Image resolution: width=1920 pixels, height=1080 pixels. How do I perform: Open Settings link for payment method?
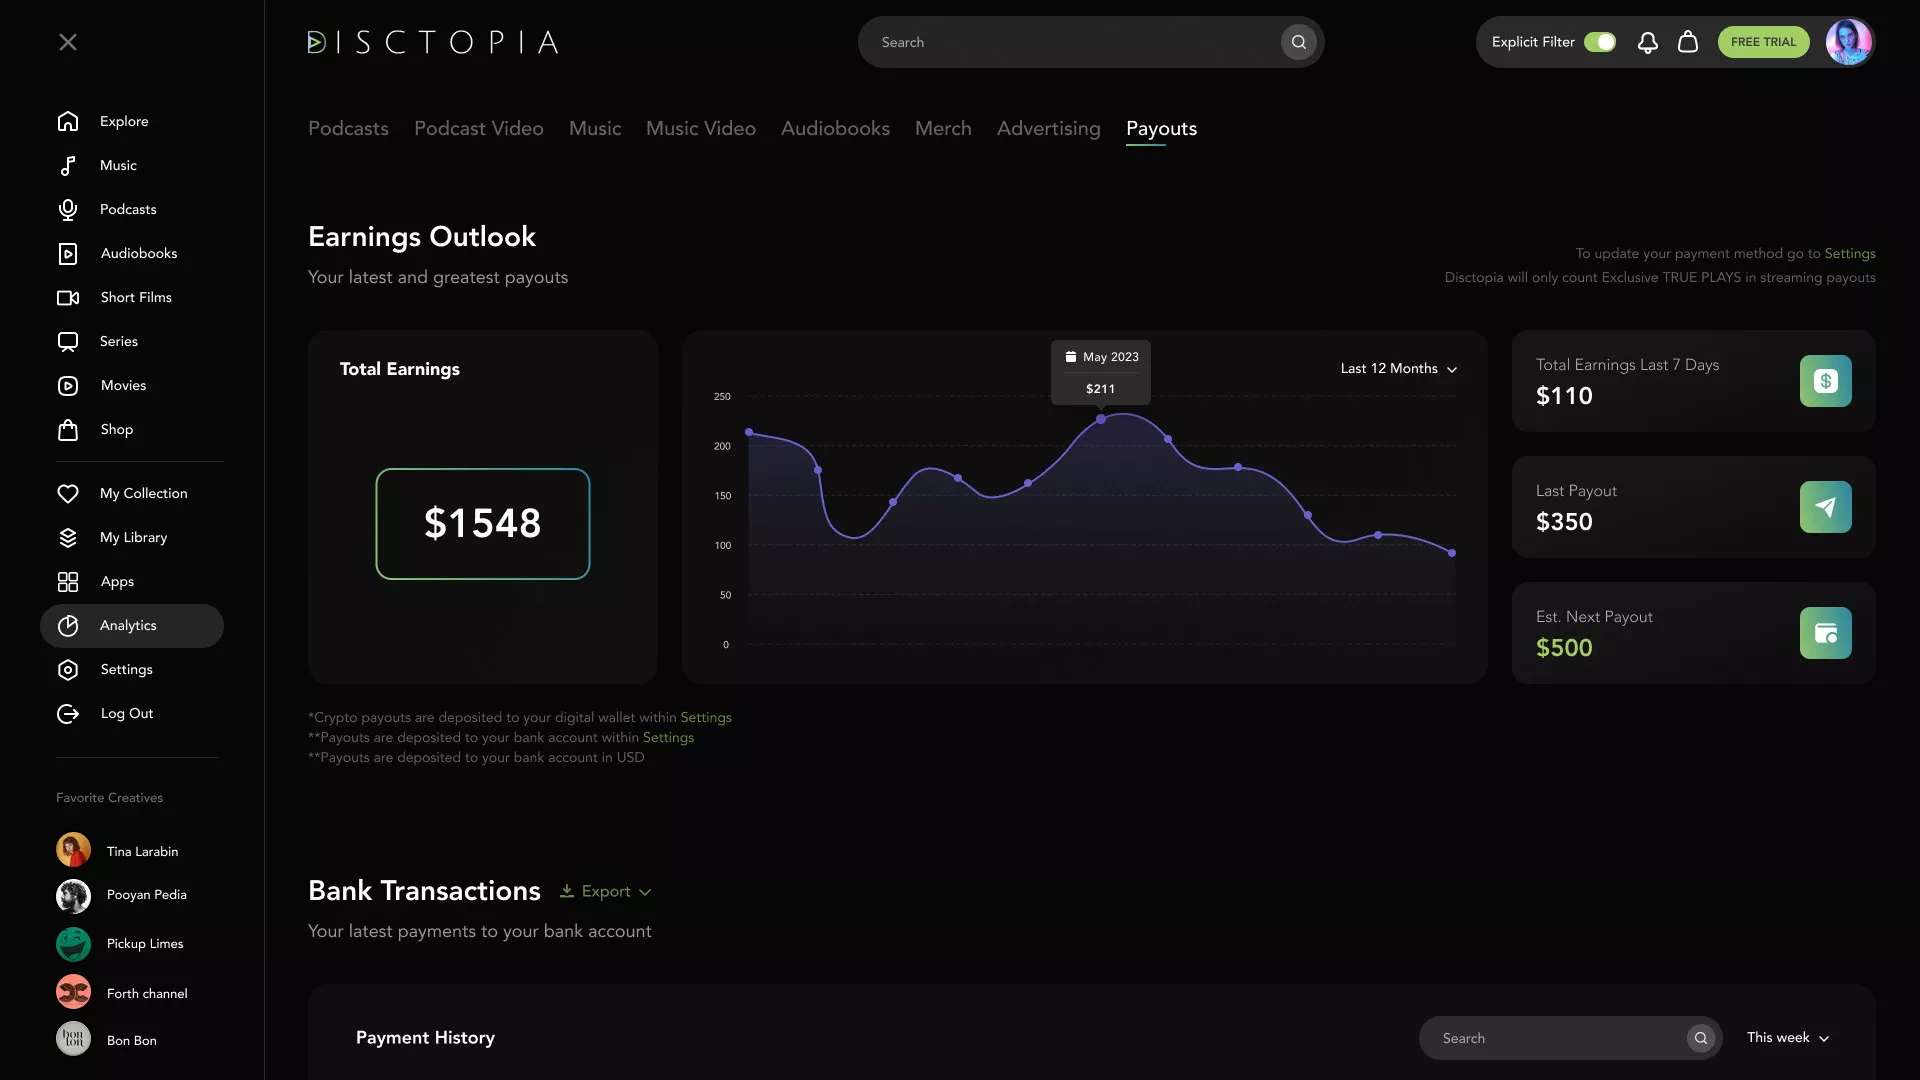click(1849, 254)
